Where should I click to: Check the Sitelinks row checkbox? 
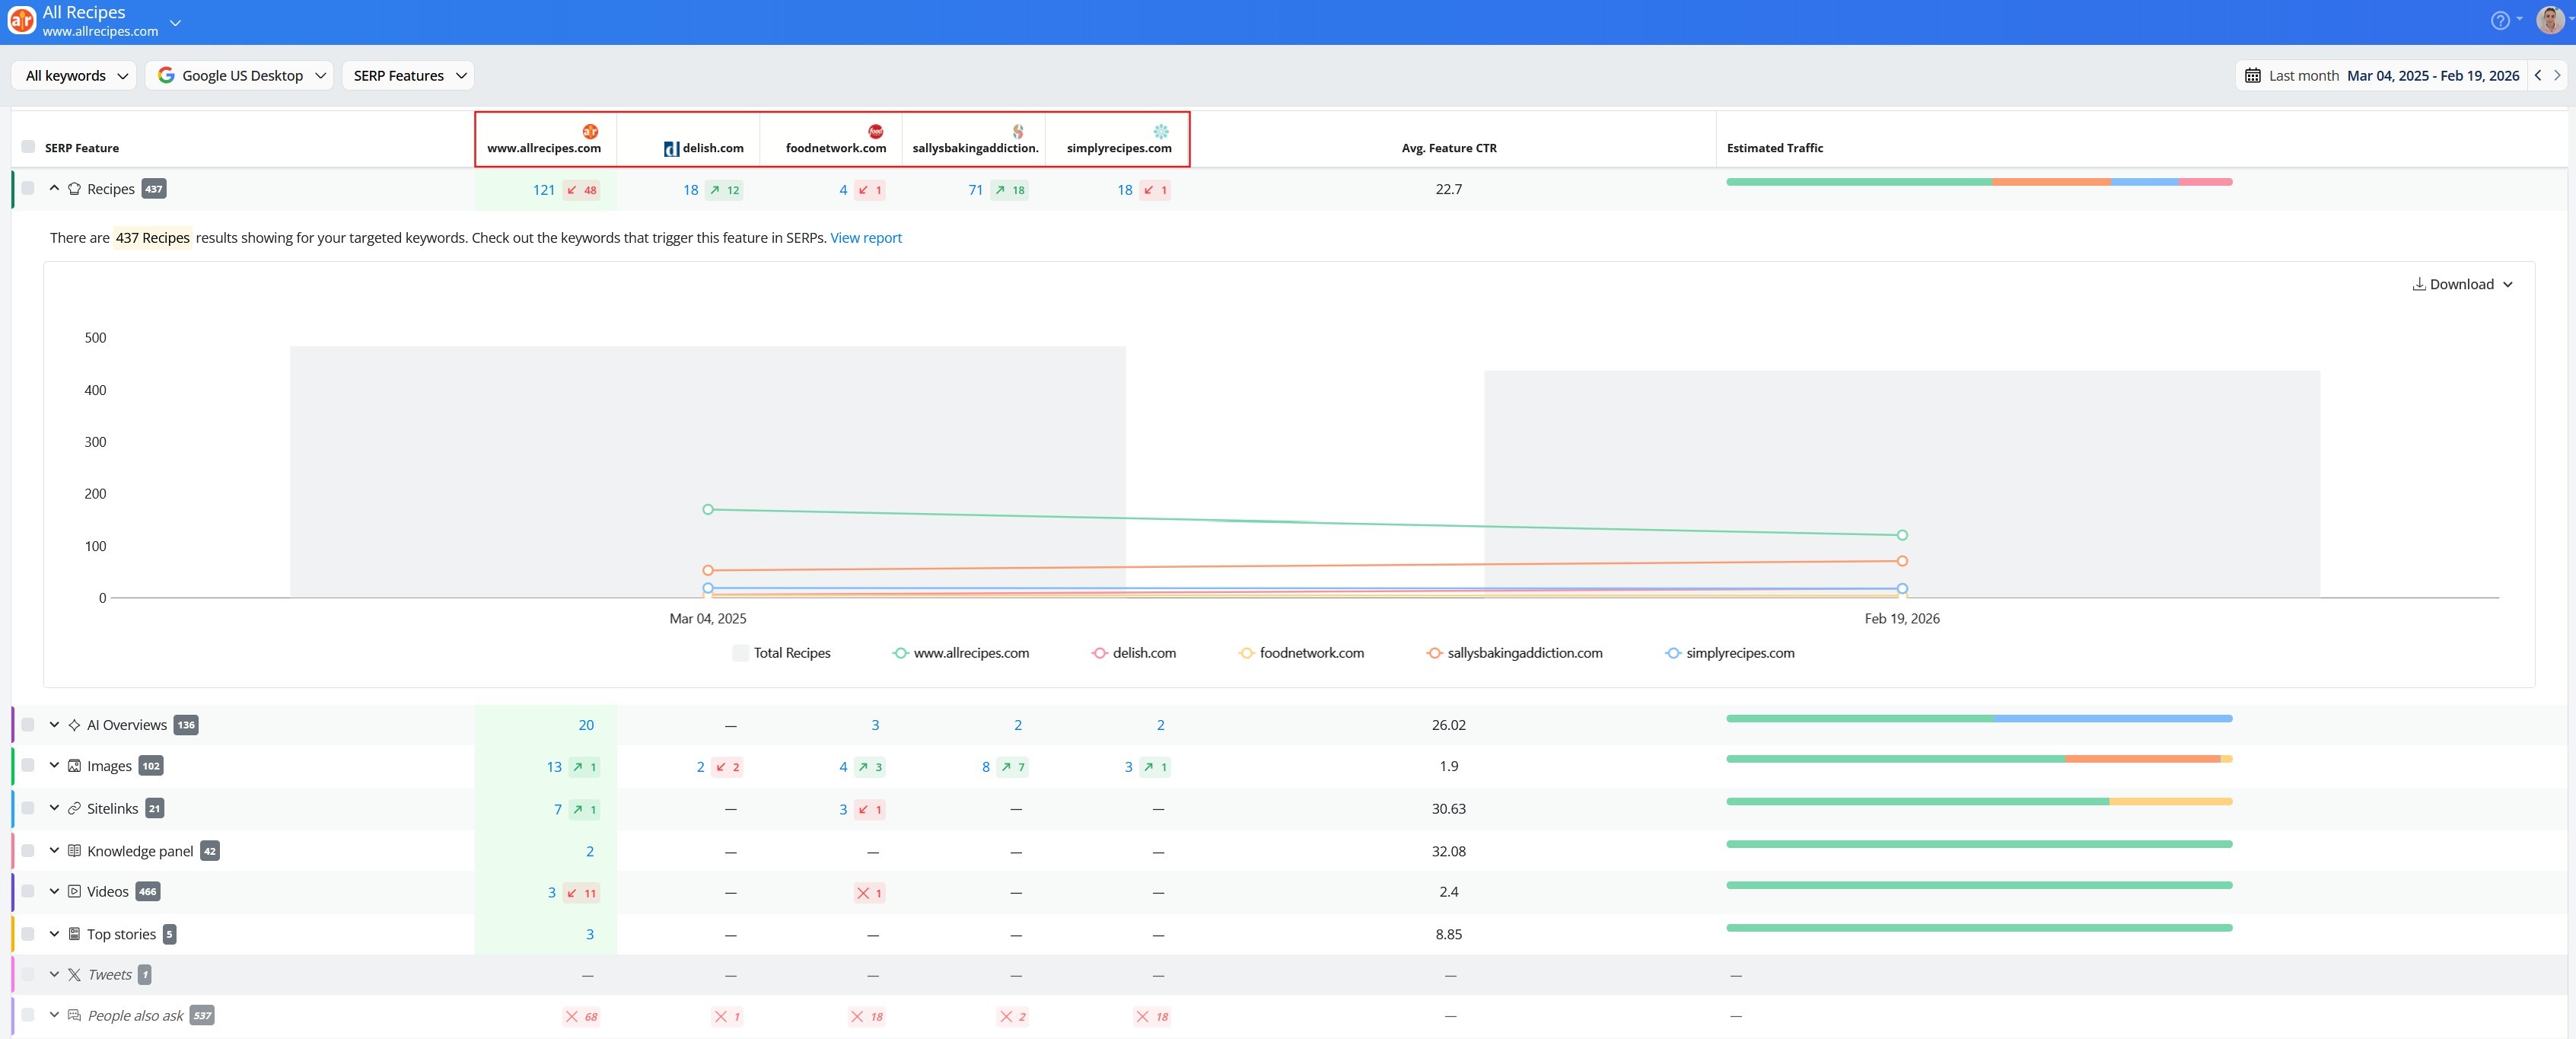click(28, 808)
